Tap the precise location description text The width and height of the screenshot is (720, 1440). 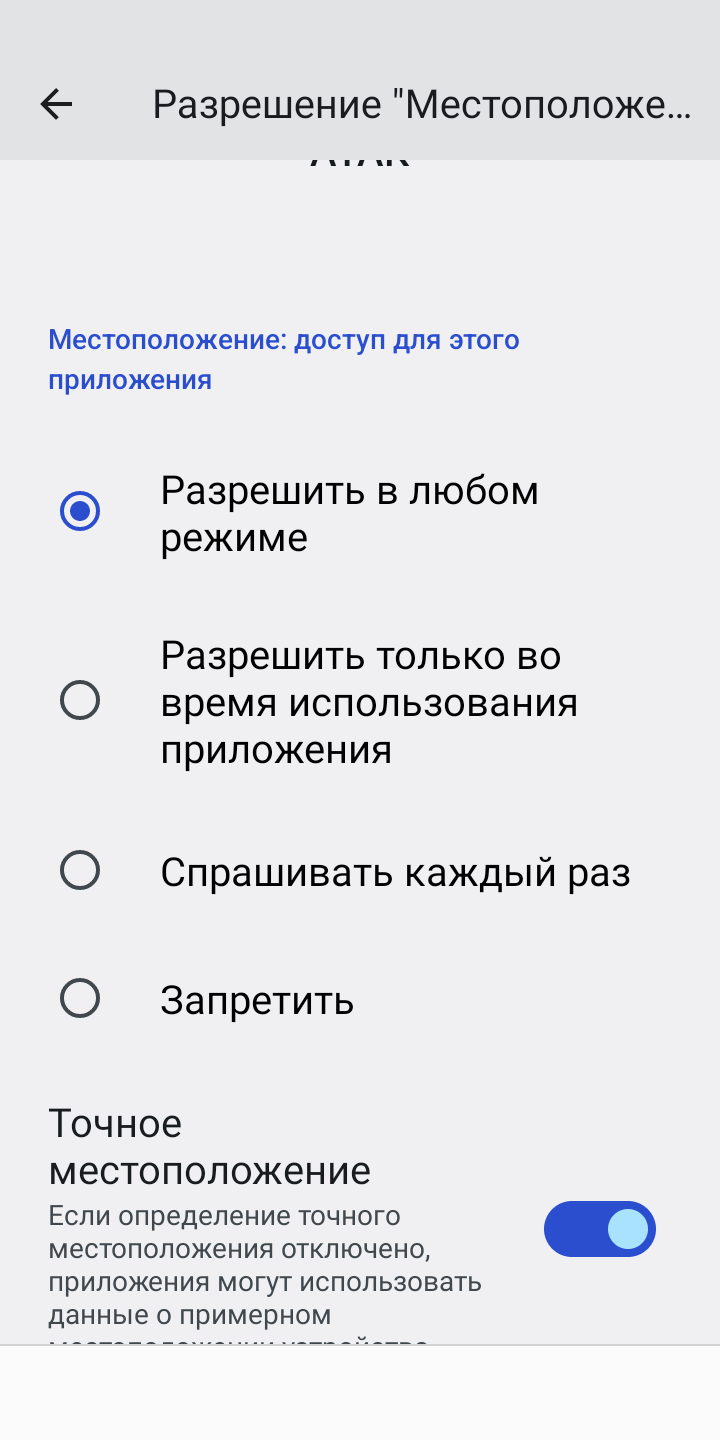265,1265
